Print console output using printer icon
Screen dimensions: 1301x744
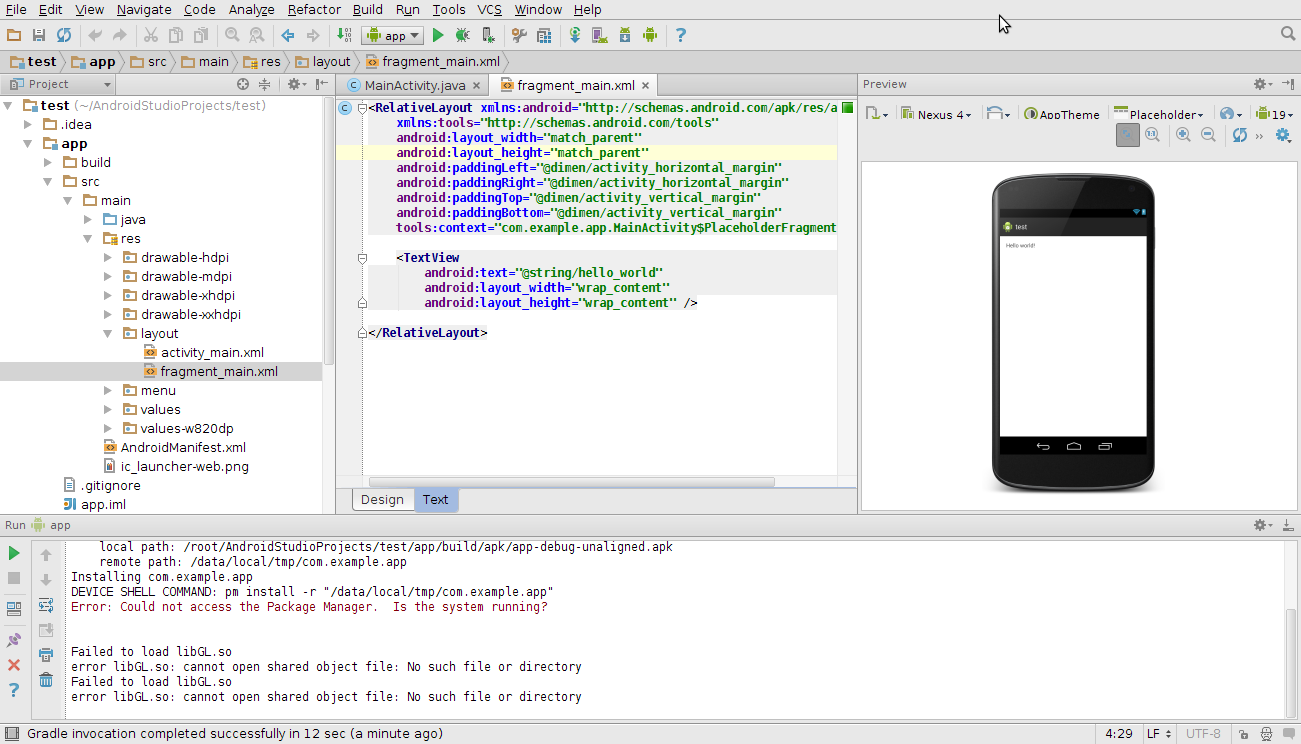[46, 655]
